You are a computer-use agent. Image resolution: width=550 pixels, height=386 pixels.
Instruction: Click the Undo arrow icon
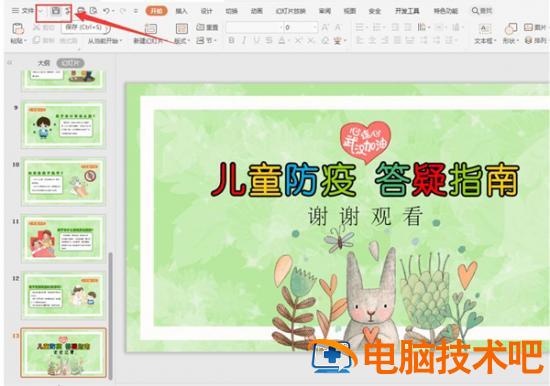[x=107, y=11]
